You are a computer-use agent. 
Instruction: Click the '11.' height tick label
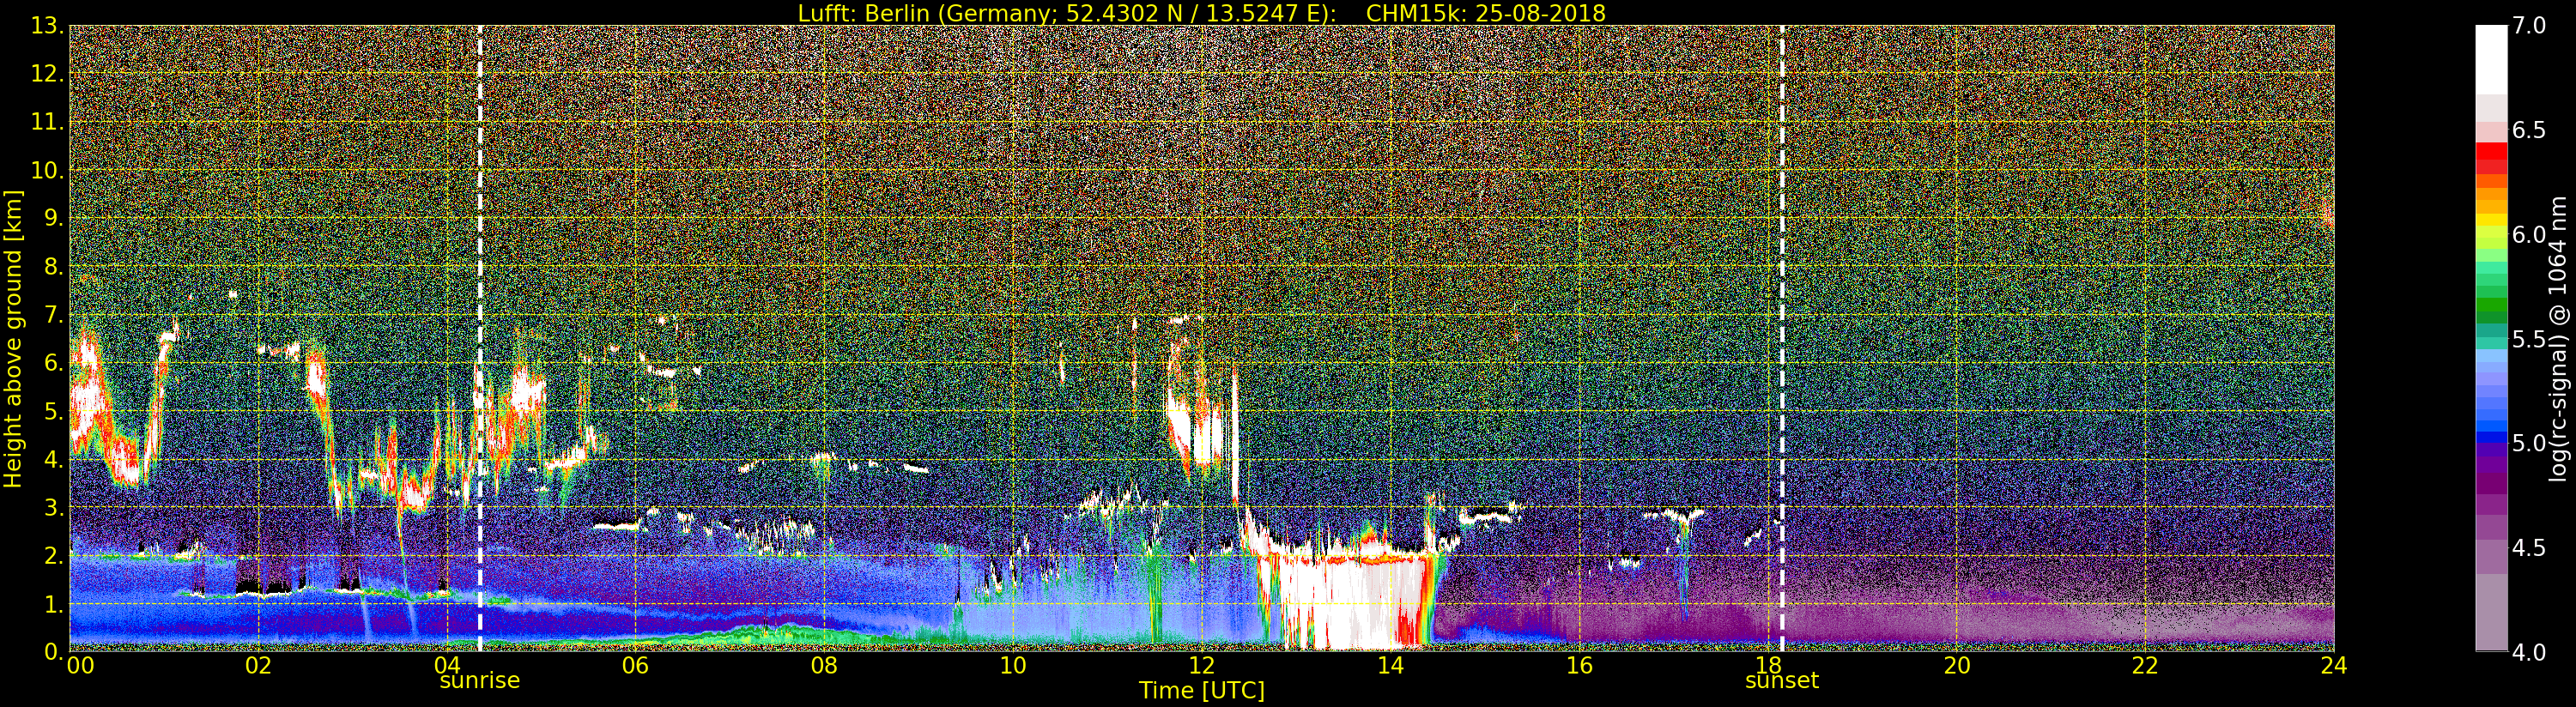[x=46, y=122]
